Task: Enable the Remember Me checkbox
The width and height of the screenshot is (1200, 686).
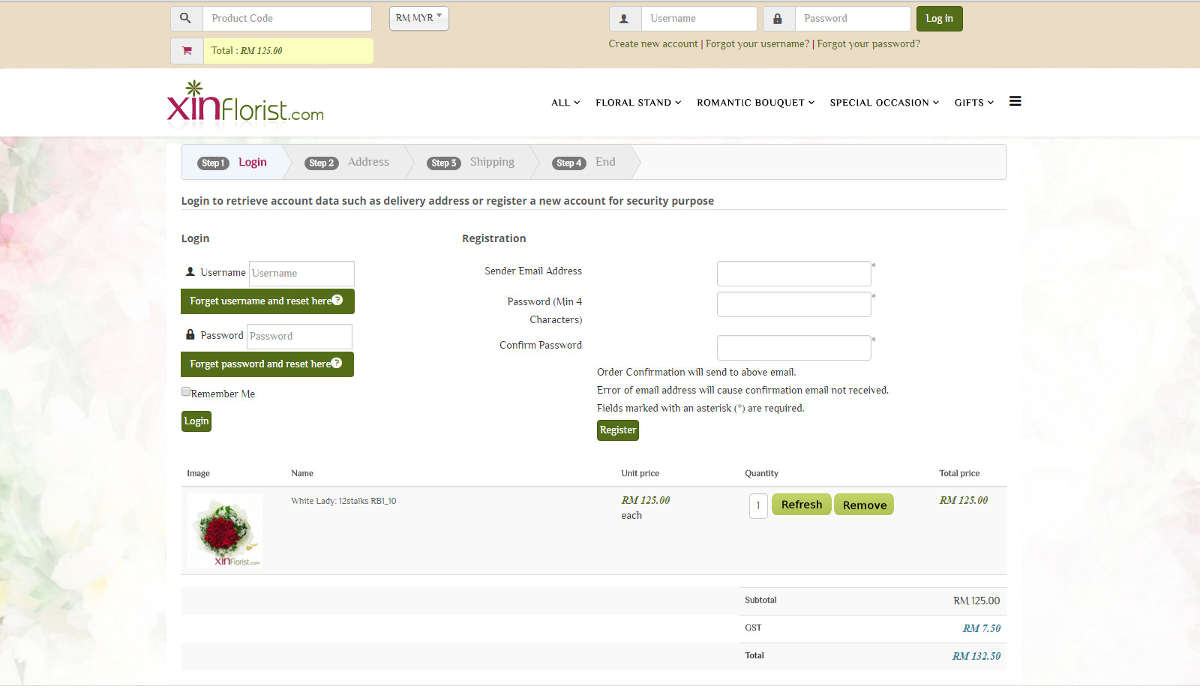Action: [186, 392]
